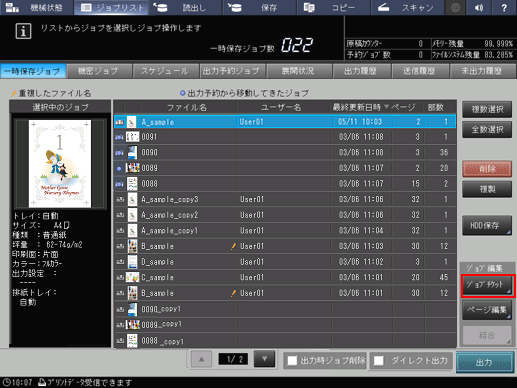Click the 全数選択 select-all button

pos(487,130)
